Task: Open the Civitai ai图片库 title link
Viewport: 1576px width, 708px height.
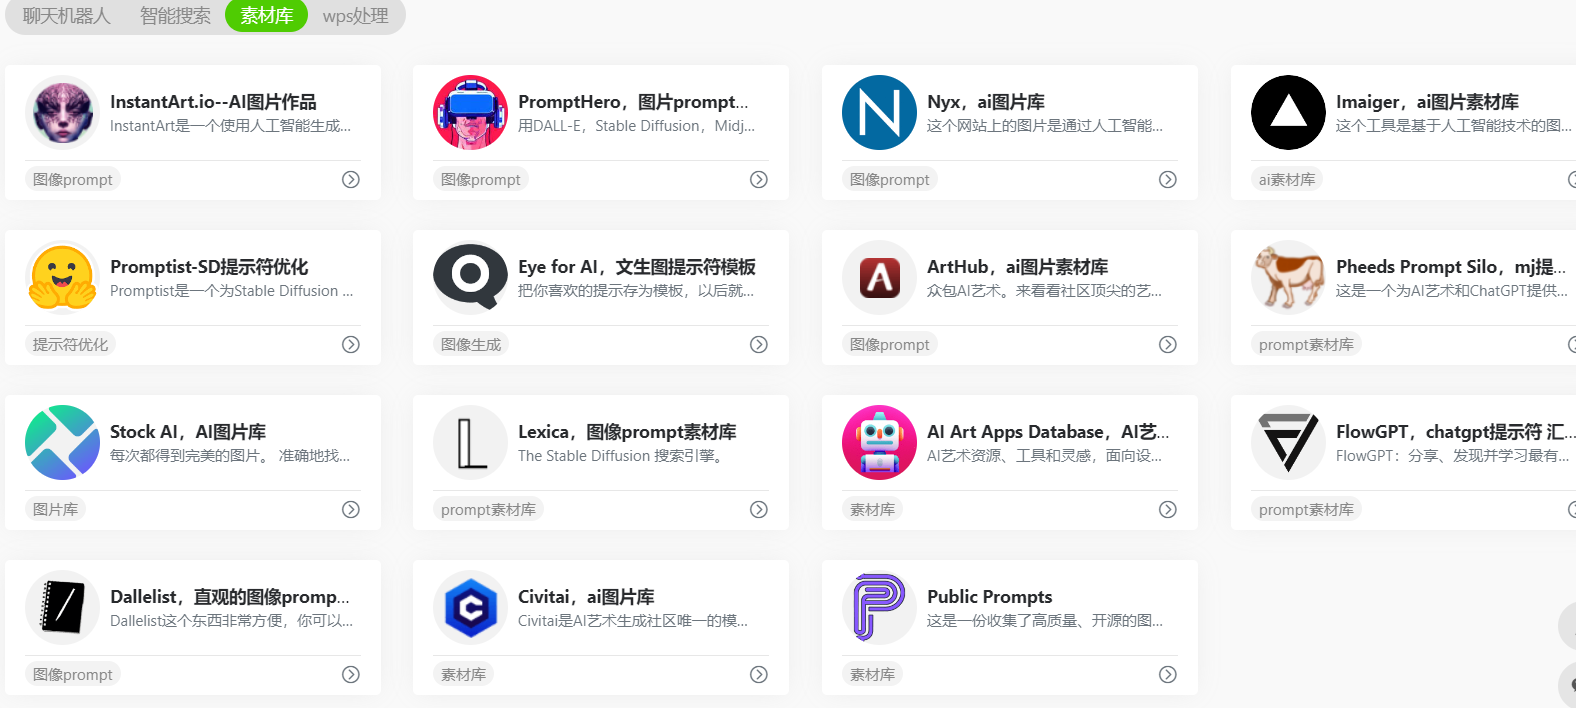Action: 586,597
